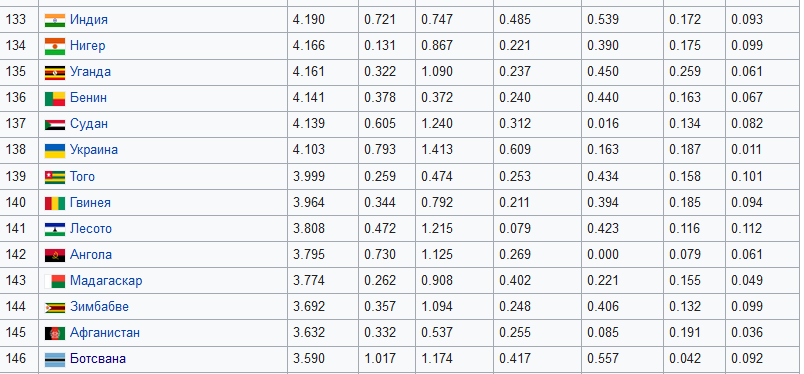
Task: Follow the Украина link
Action: 94,150
